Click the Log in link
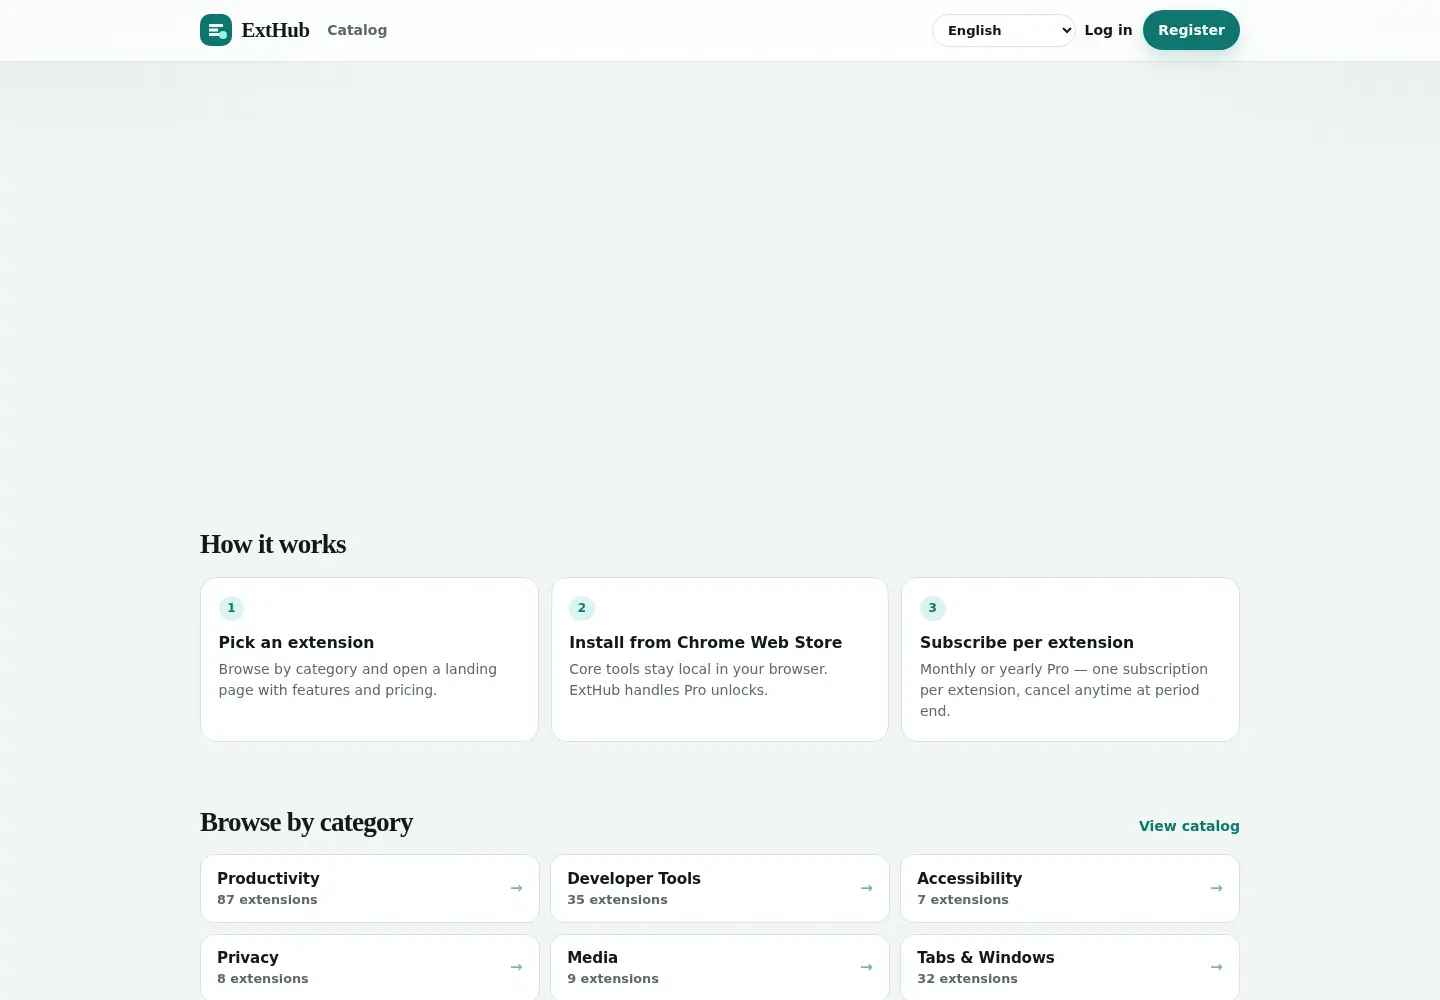 (x=1108, y=30)
